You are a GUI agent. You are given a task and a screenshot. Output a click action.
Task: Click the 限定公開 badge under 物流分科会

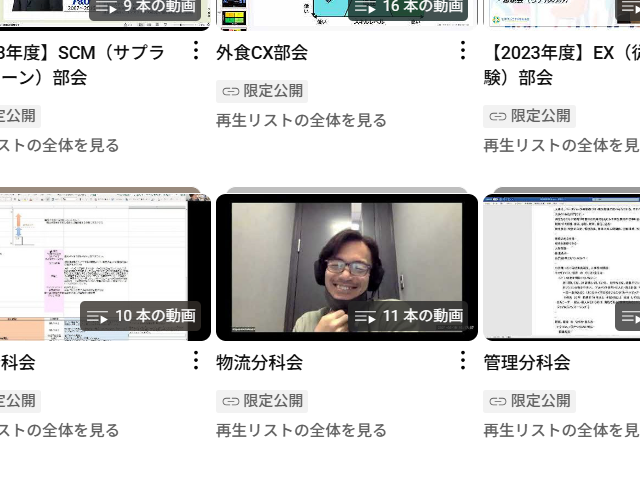[x=262, y=401]
